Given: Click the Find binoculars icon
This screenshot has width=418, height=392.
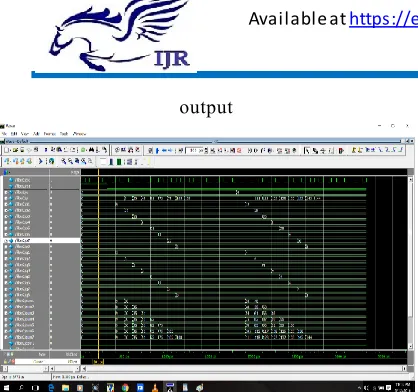Looking at the screenshot, I should point(91,150).
